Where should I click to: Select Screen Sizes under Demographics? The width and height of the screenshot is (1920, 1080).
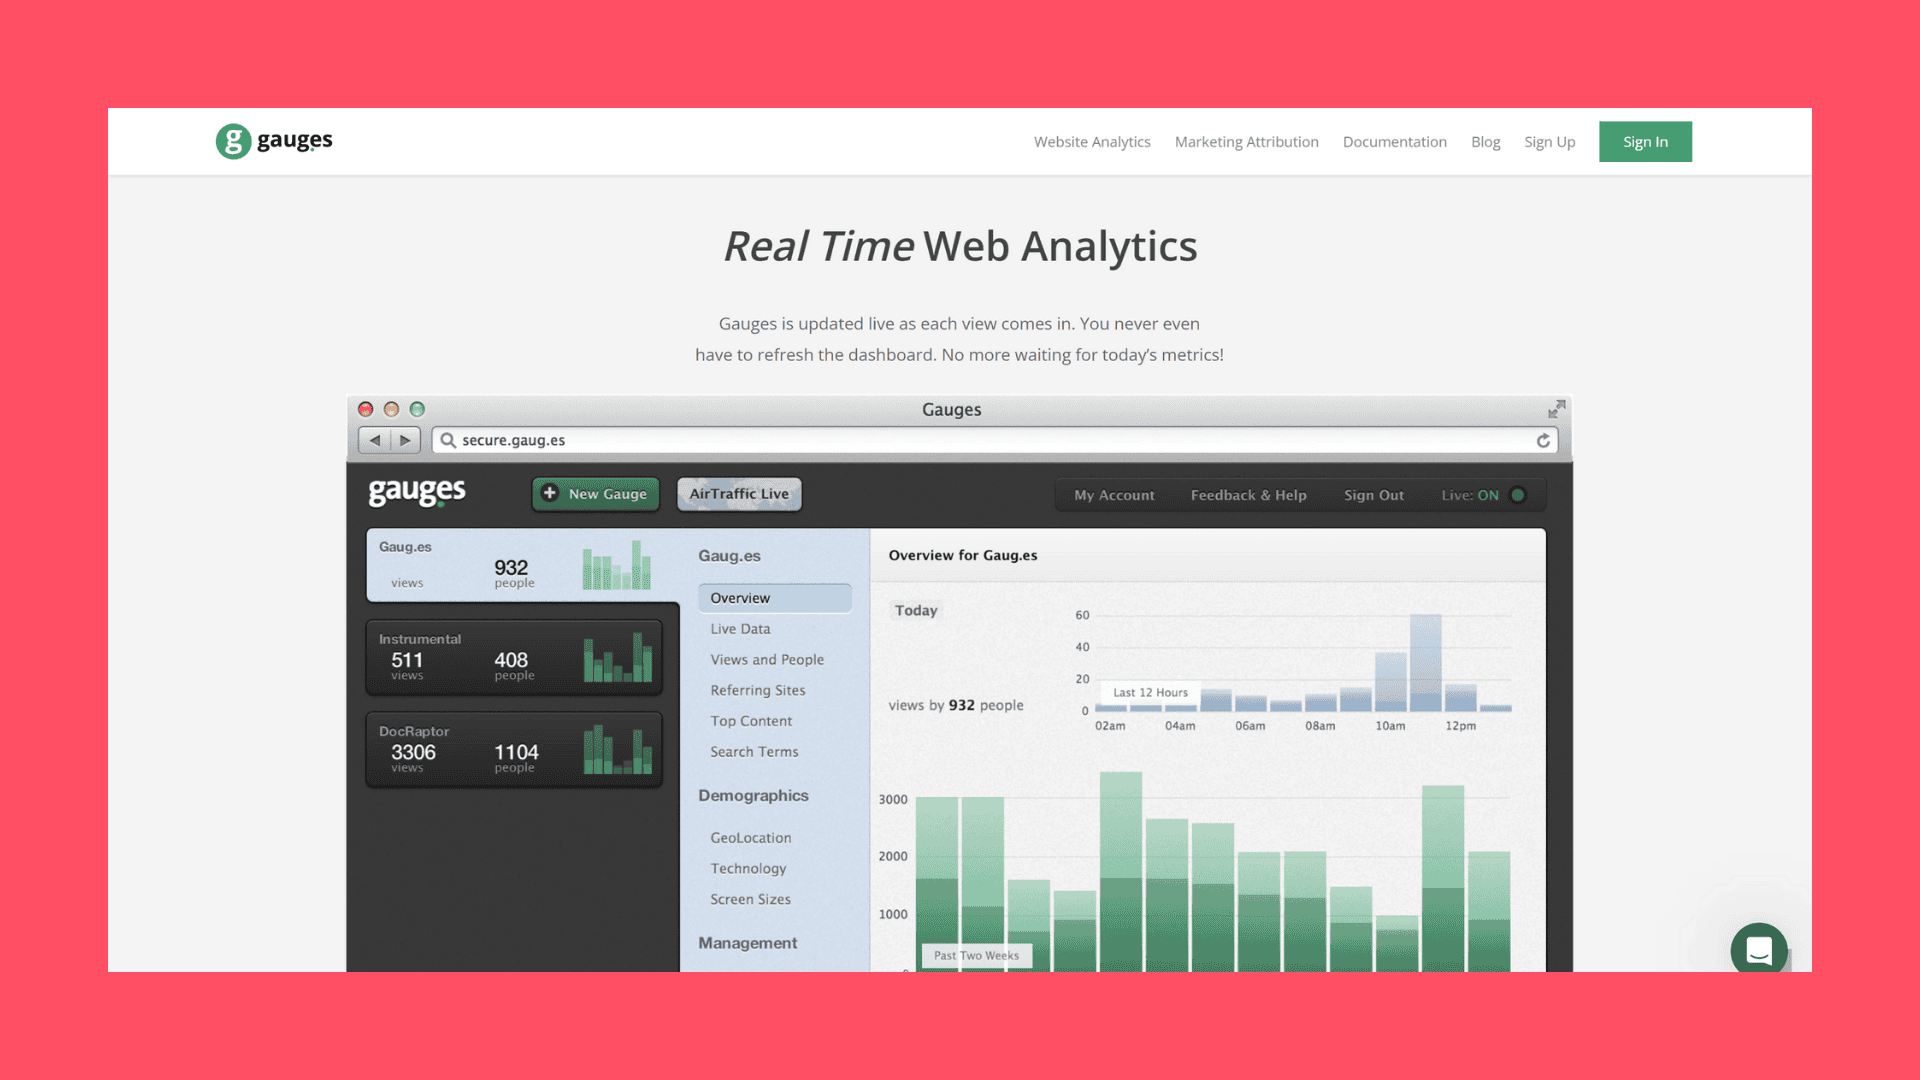(x=750, y=900)
